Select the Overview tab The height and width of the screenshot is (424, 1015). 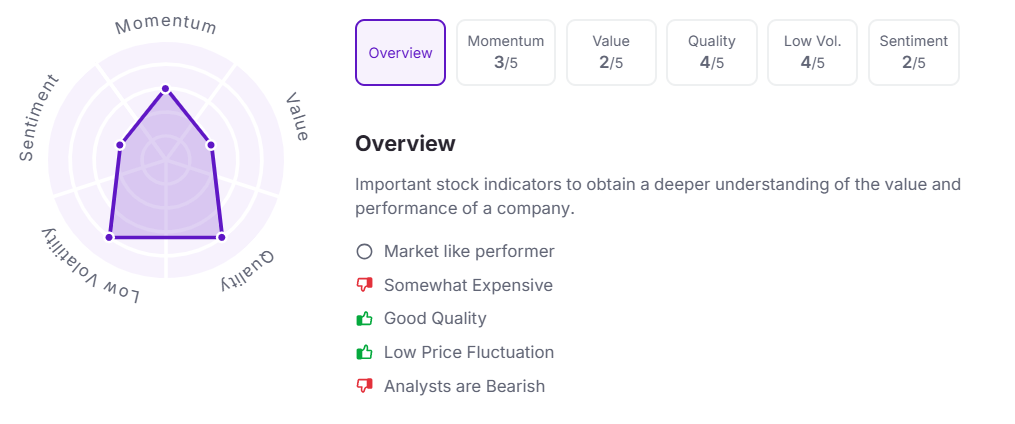pyautogui.click(x=400, y=53)
